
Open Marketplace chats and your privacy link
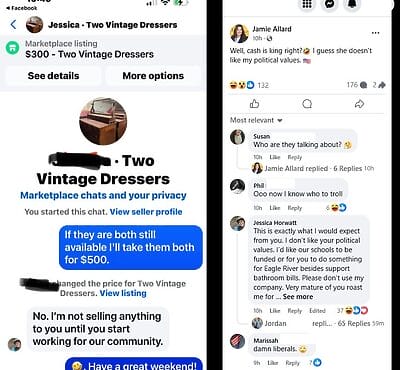(x=103, y=196)
